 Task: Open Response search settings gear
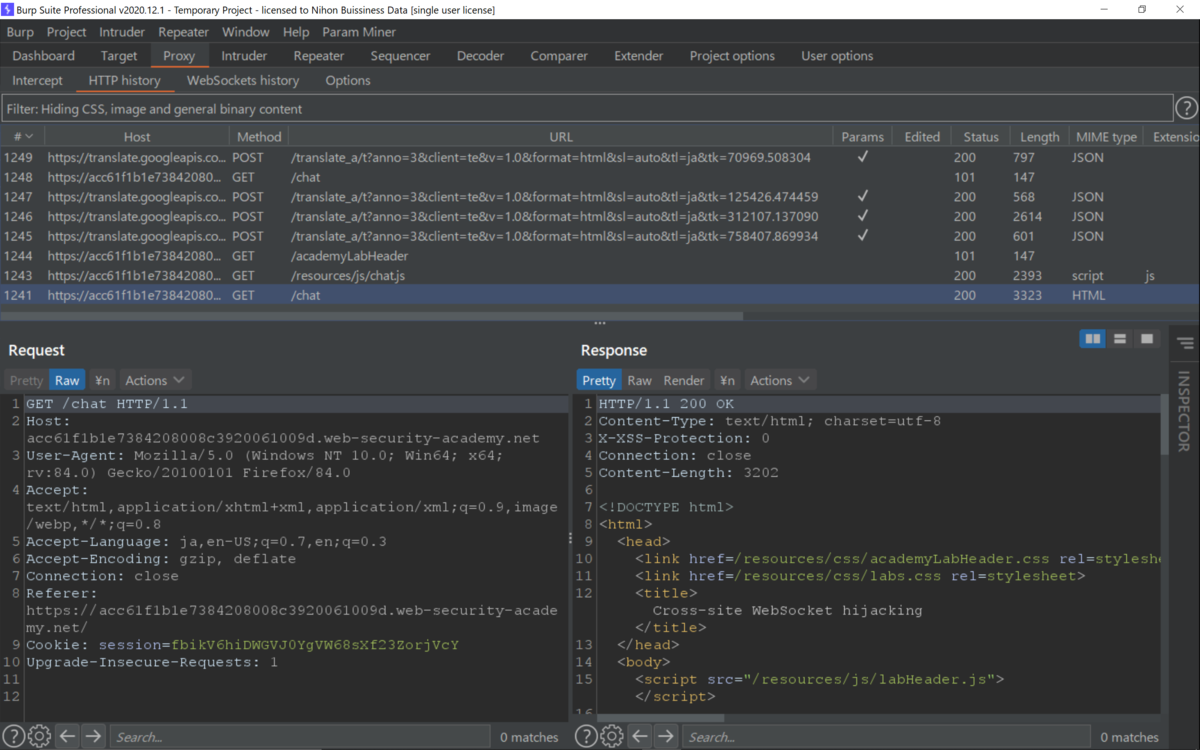612,737
